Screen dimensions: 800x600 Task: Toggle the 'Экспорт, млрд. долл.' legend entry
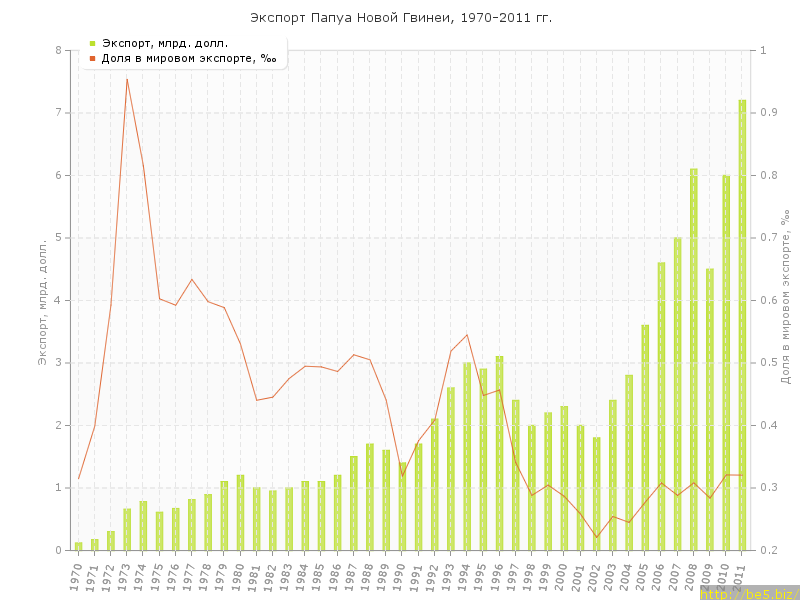tap(164, 43)
